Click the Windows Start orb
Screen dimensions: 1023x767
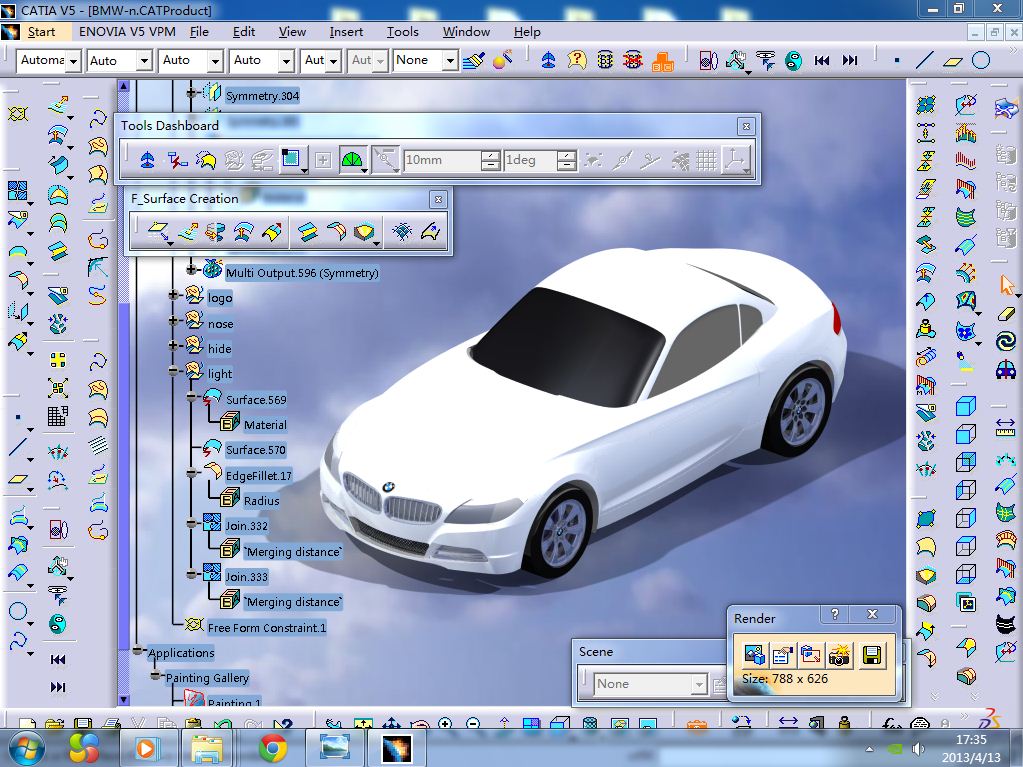(26, 748)
